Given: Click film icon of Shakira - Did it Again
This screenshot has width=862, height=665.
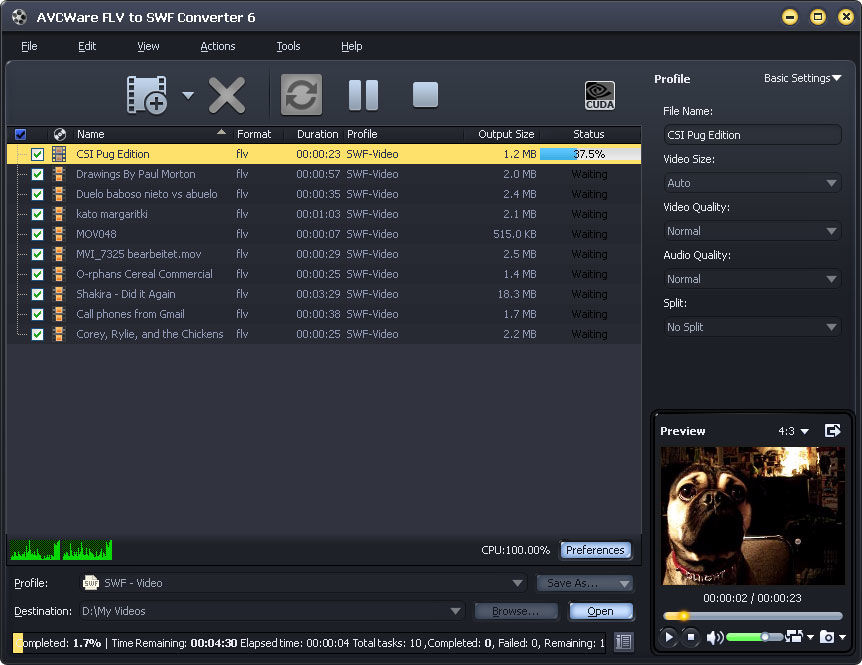Looking at the screenshot, I should pyautogui.click(x=59, y=294).
